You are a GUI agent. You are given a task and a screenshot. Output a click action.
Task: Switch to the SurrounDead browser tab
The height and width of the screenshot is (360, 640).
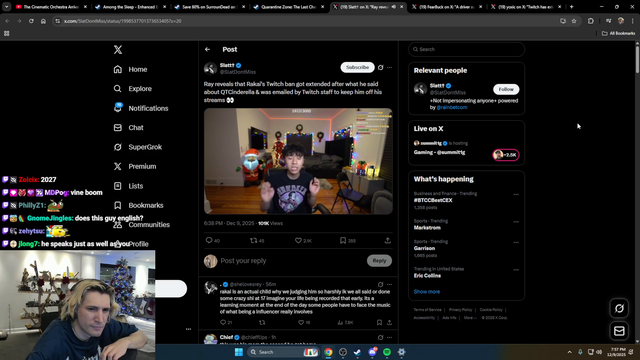pos(209,7)
